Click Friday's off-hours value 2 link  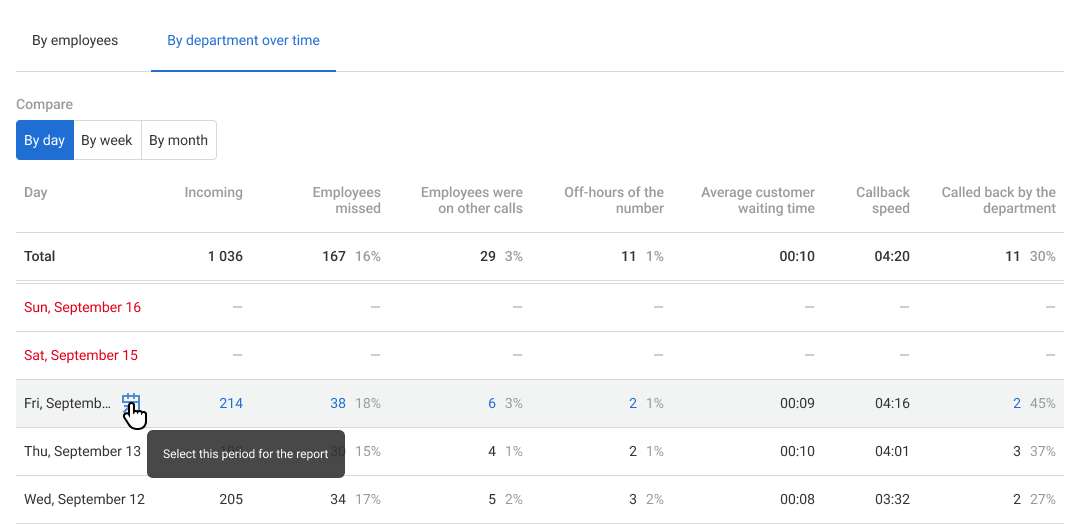tap(633, 404)
